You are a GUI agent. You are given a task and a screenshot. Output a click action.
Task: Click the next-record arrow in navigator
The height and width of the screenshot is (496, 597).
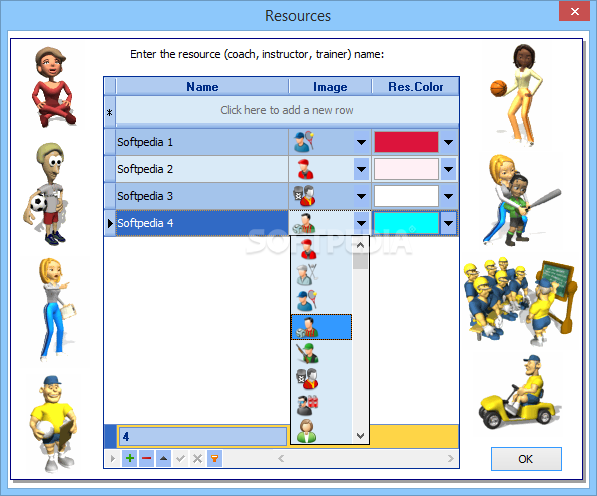pos(113,458)
